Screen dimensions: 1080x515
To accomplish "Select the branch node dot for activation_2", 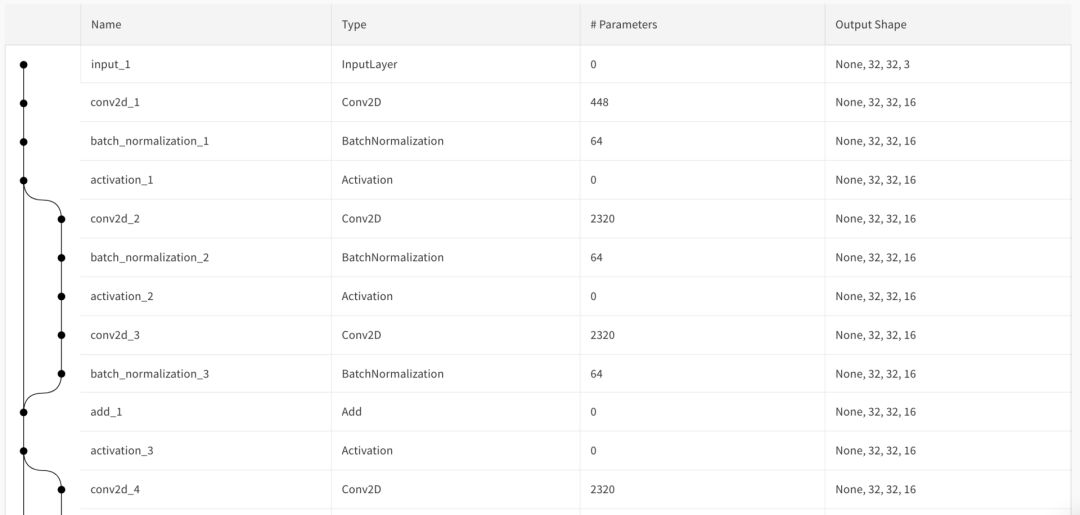I will pos(61,296).
